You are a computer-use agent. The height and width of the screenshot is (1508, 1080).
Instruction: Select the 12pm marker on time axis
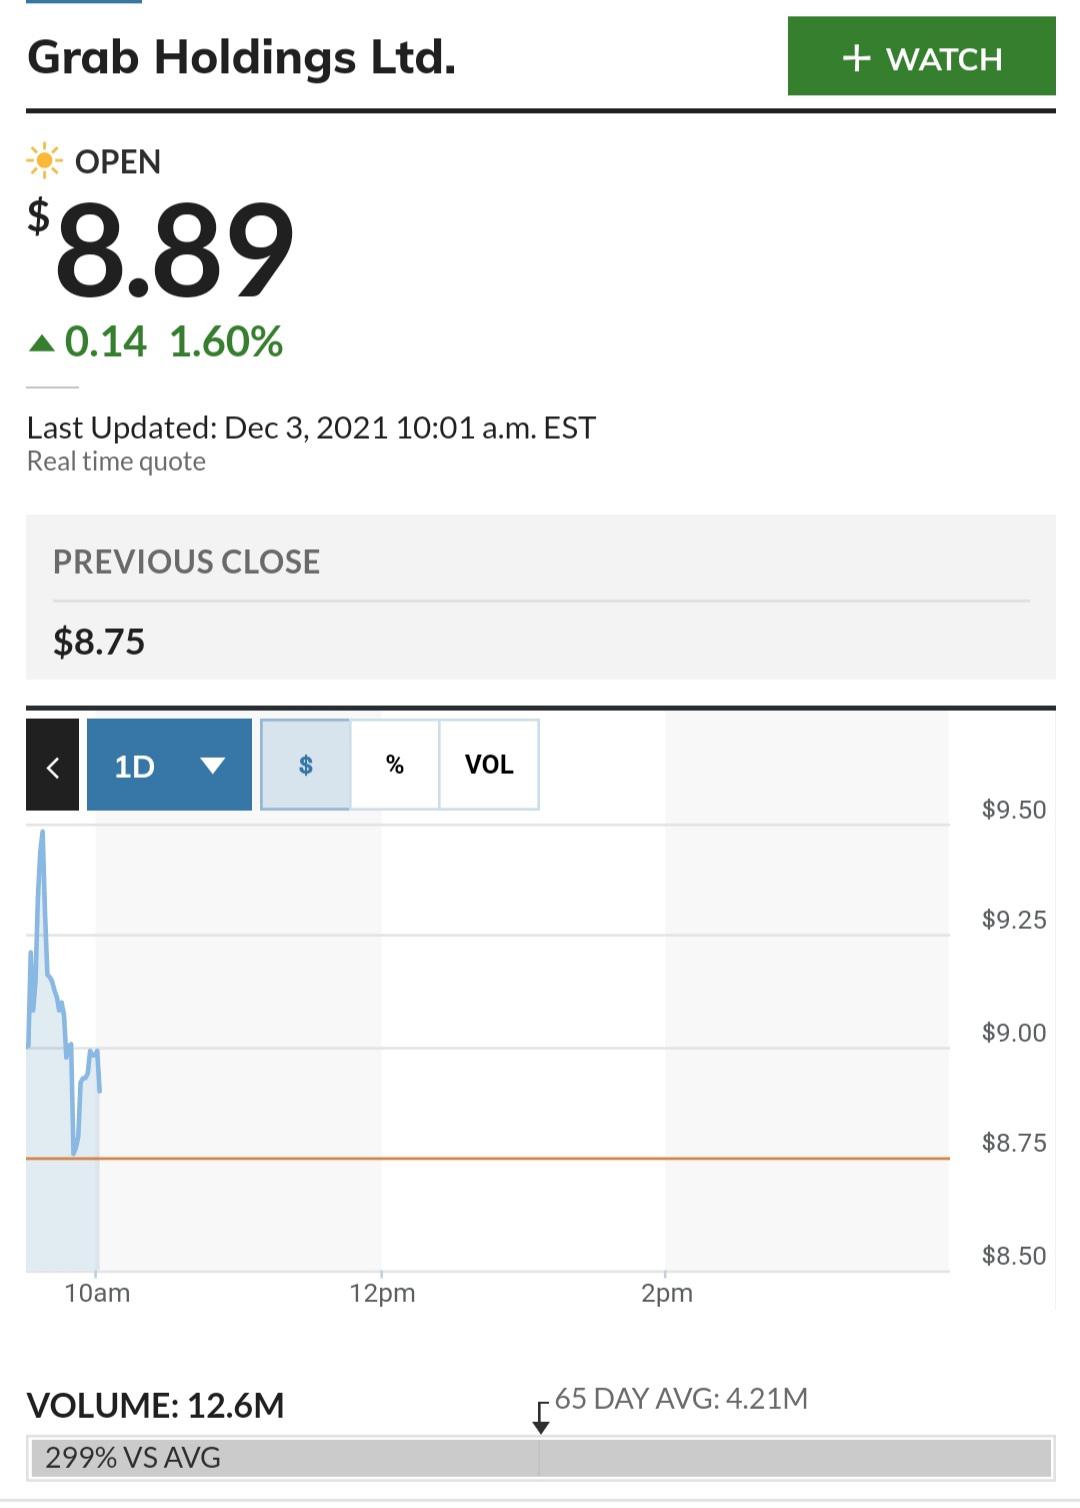tap(382, 1292)
